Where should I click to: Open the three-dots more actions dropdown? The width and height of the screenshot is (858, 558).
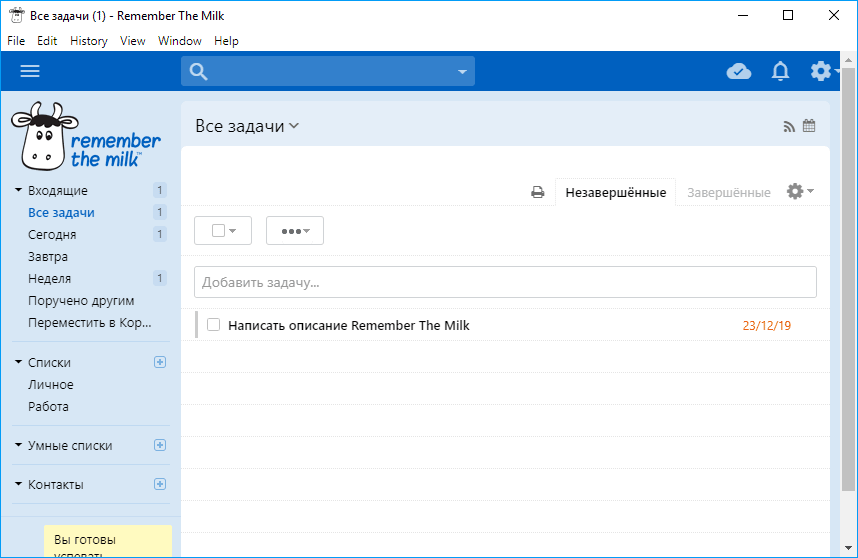tap(295, 230)
